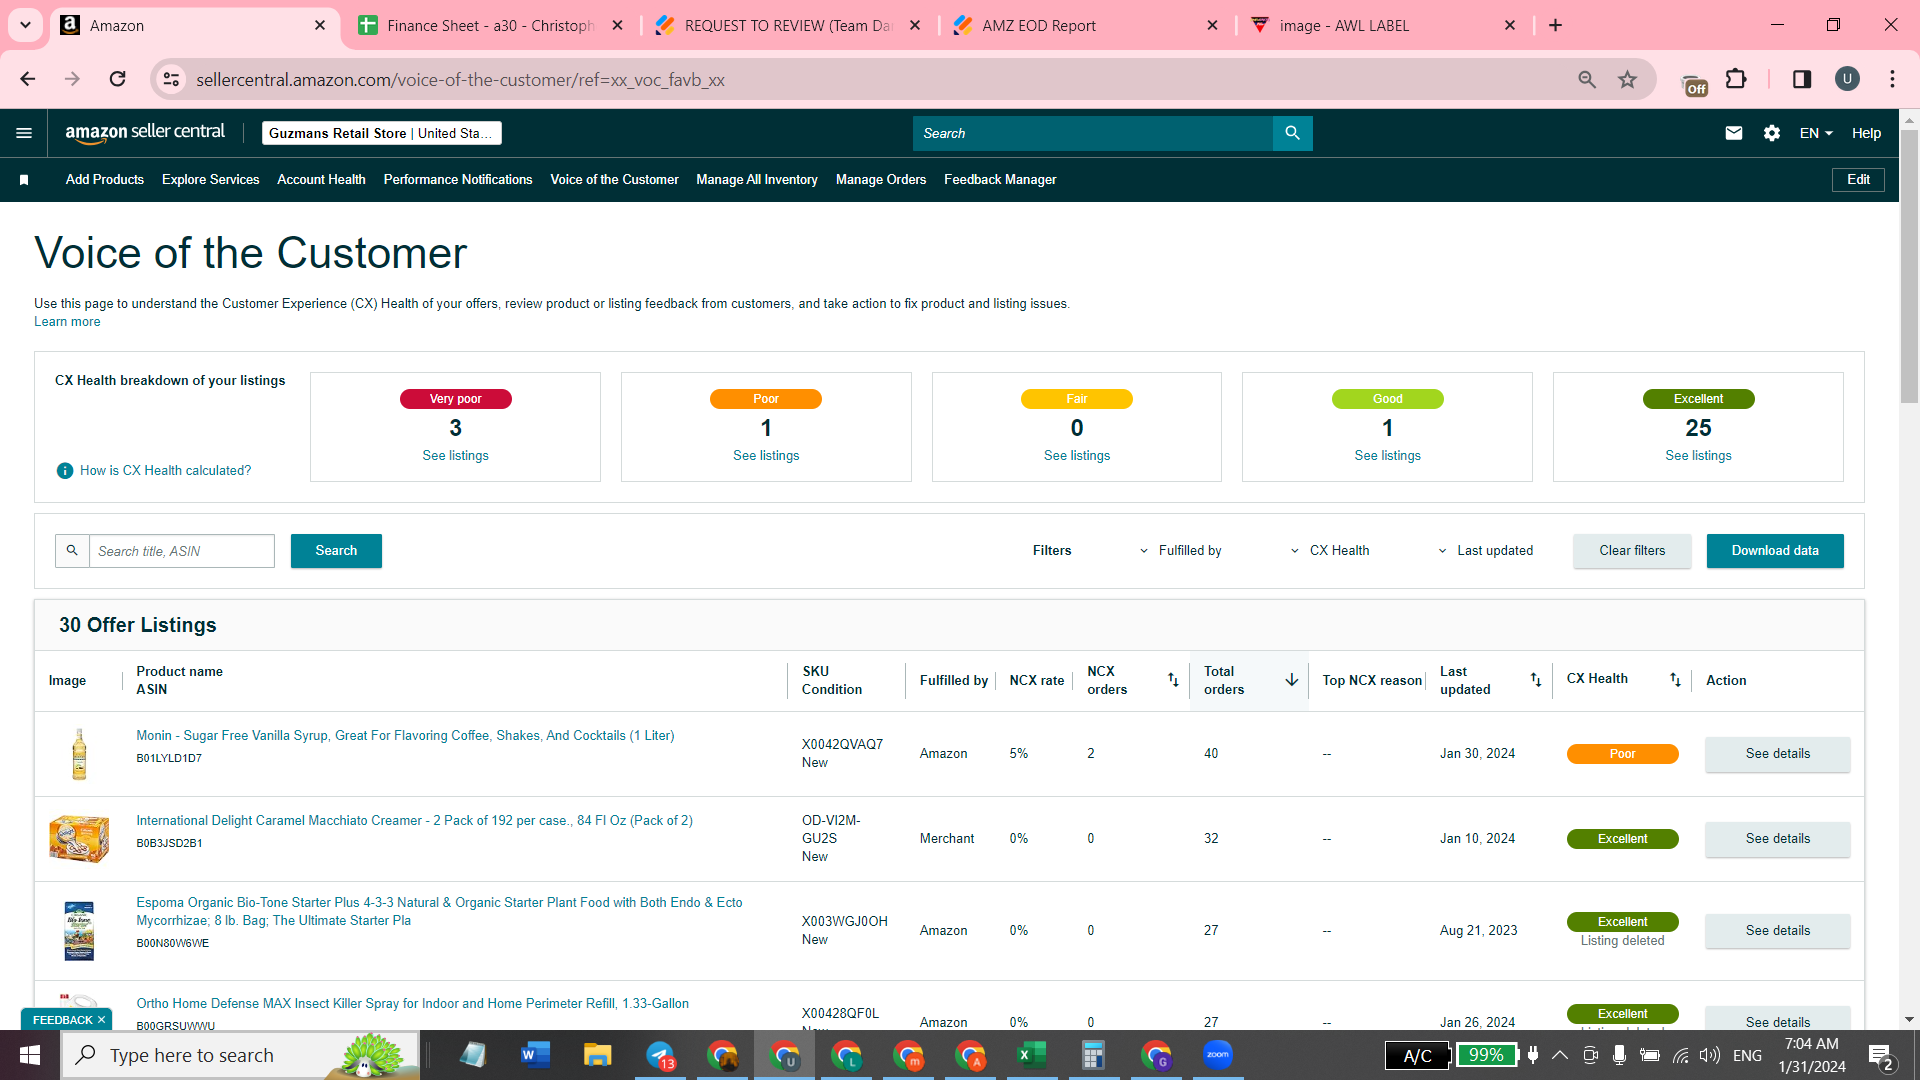Viewport: 1920px width, 1080px height.
Task: Bookmark this page with the star icon
Action: [1628, 80]
